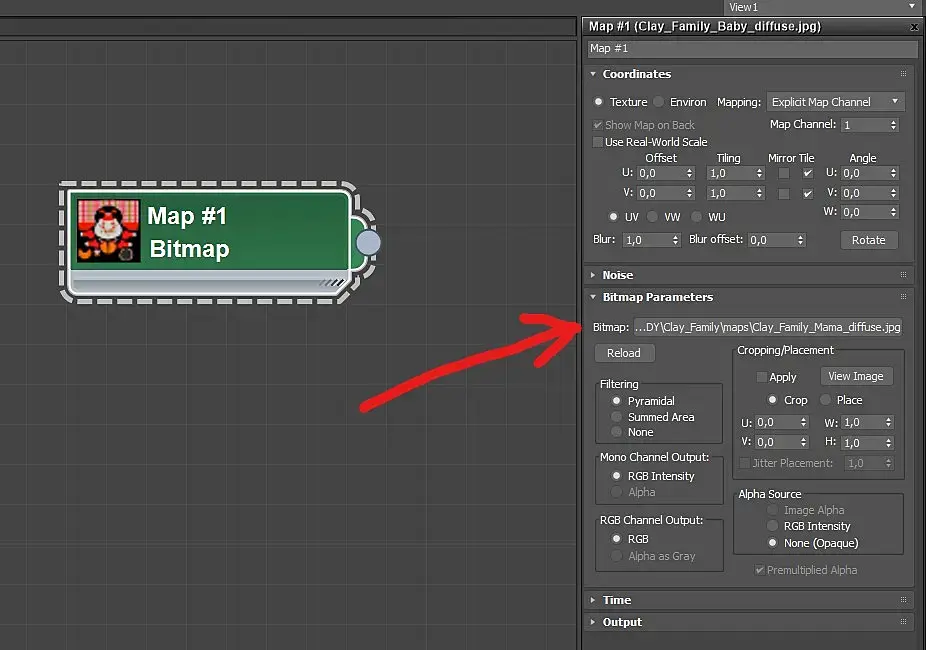Click the Bitmap Parameters rollout grip icon

point(903,296)
